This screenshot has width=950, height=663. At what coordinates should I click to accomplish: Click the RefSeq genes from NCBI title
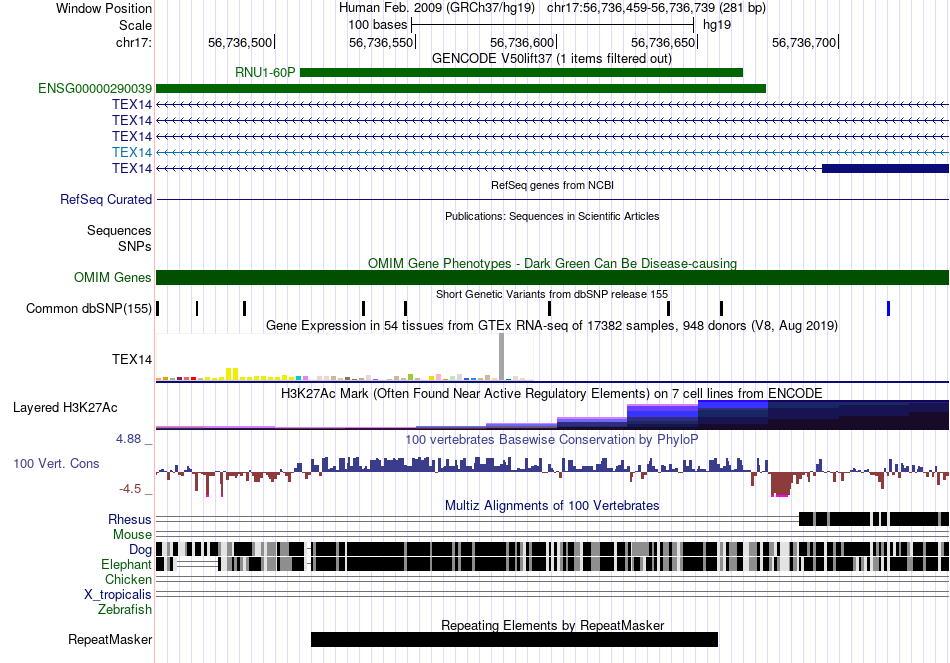point(552,185)
